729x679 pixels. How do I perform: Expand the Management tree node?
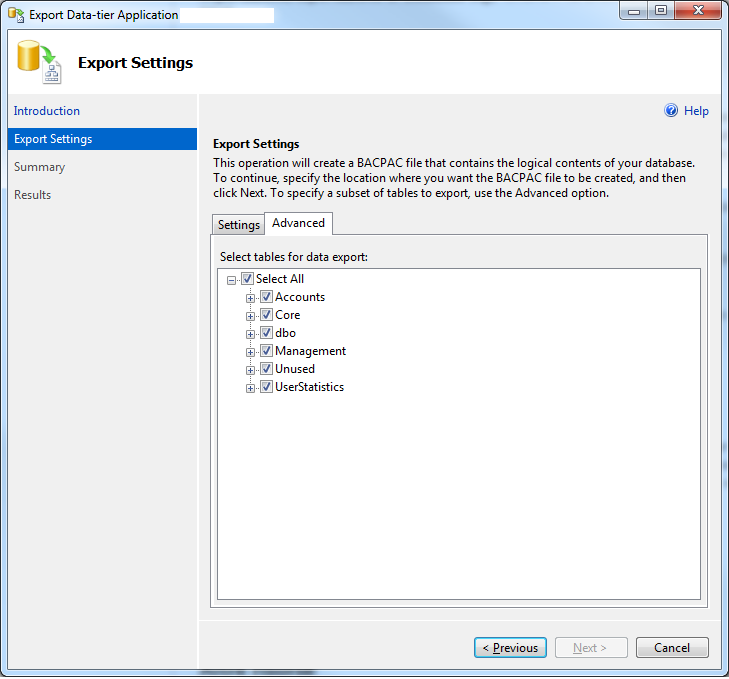(251, 352)
